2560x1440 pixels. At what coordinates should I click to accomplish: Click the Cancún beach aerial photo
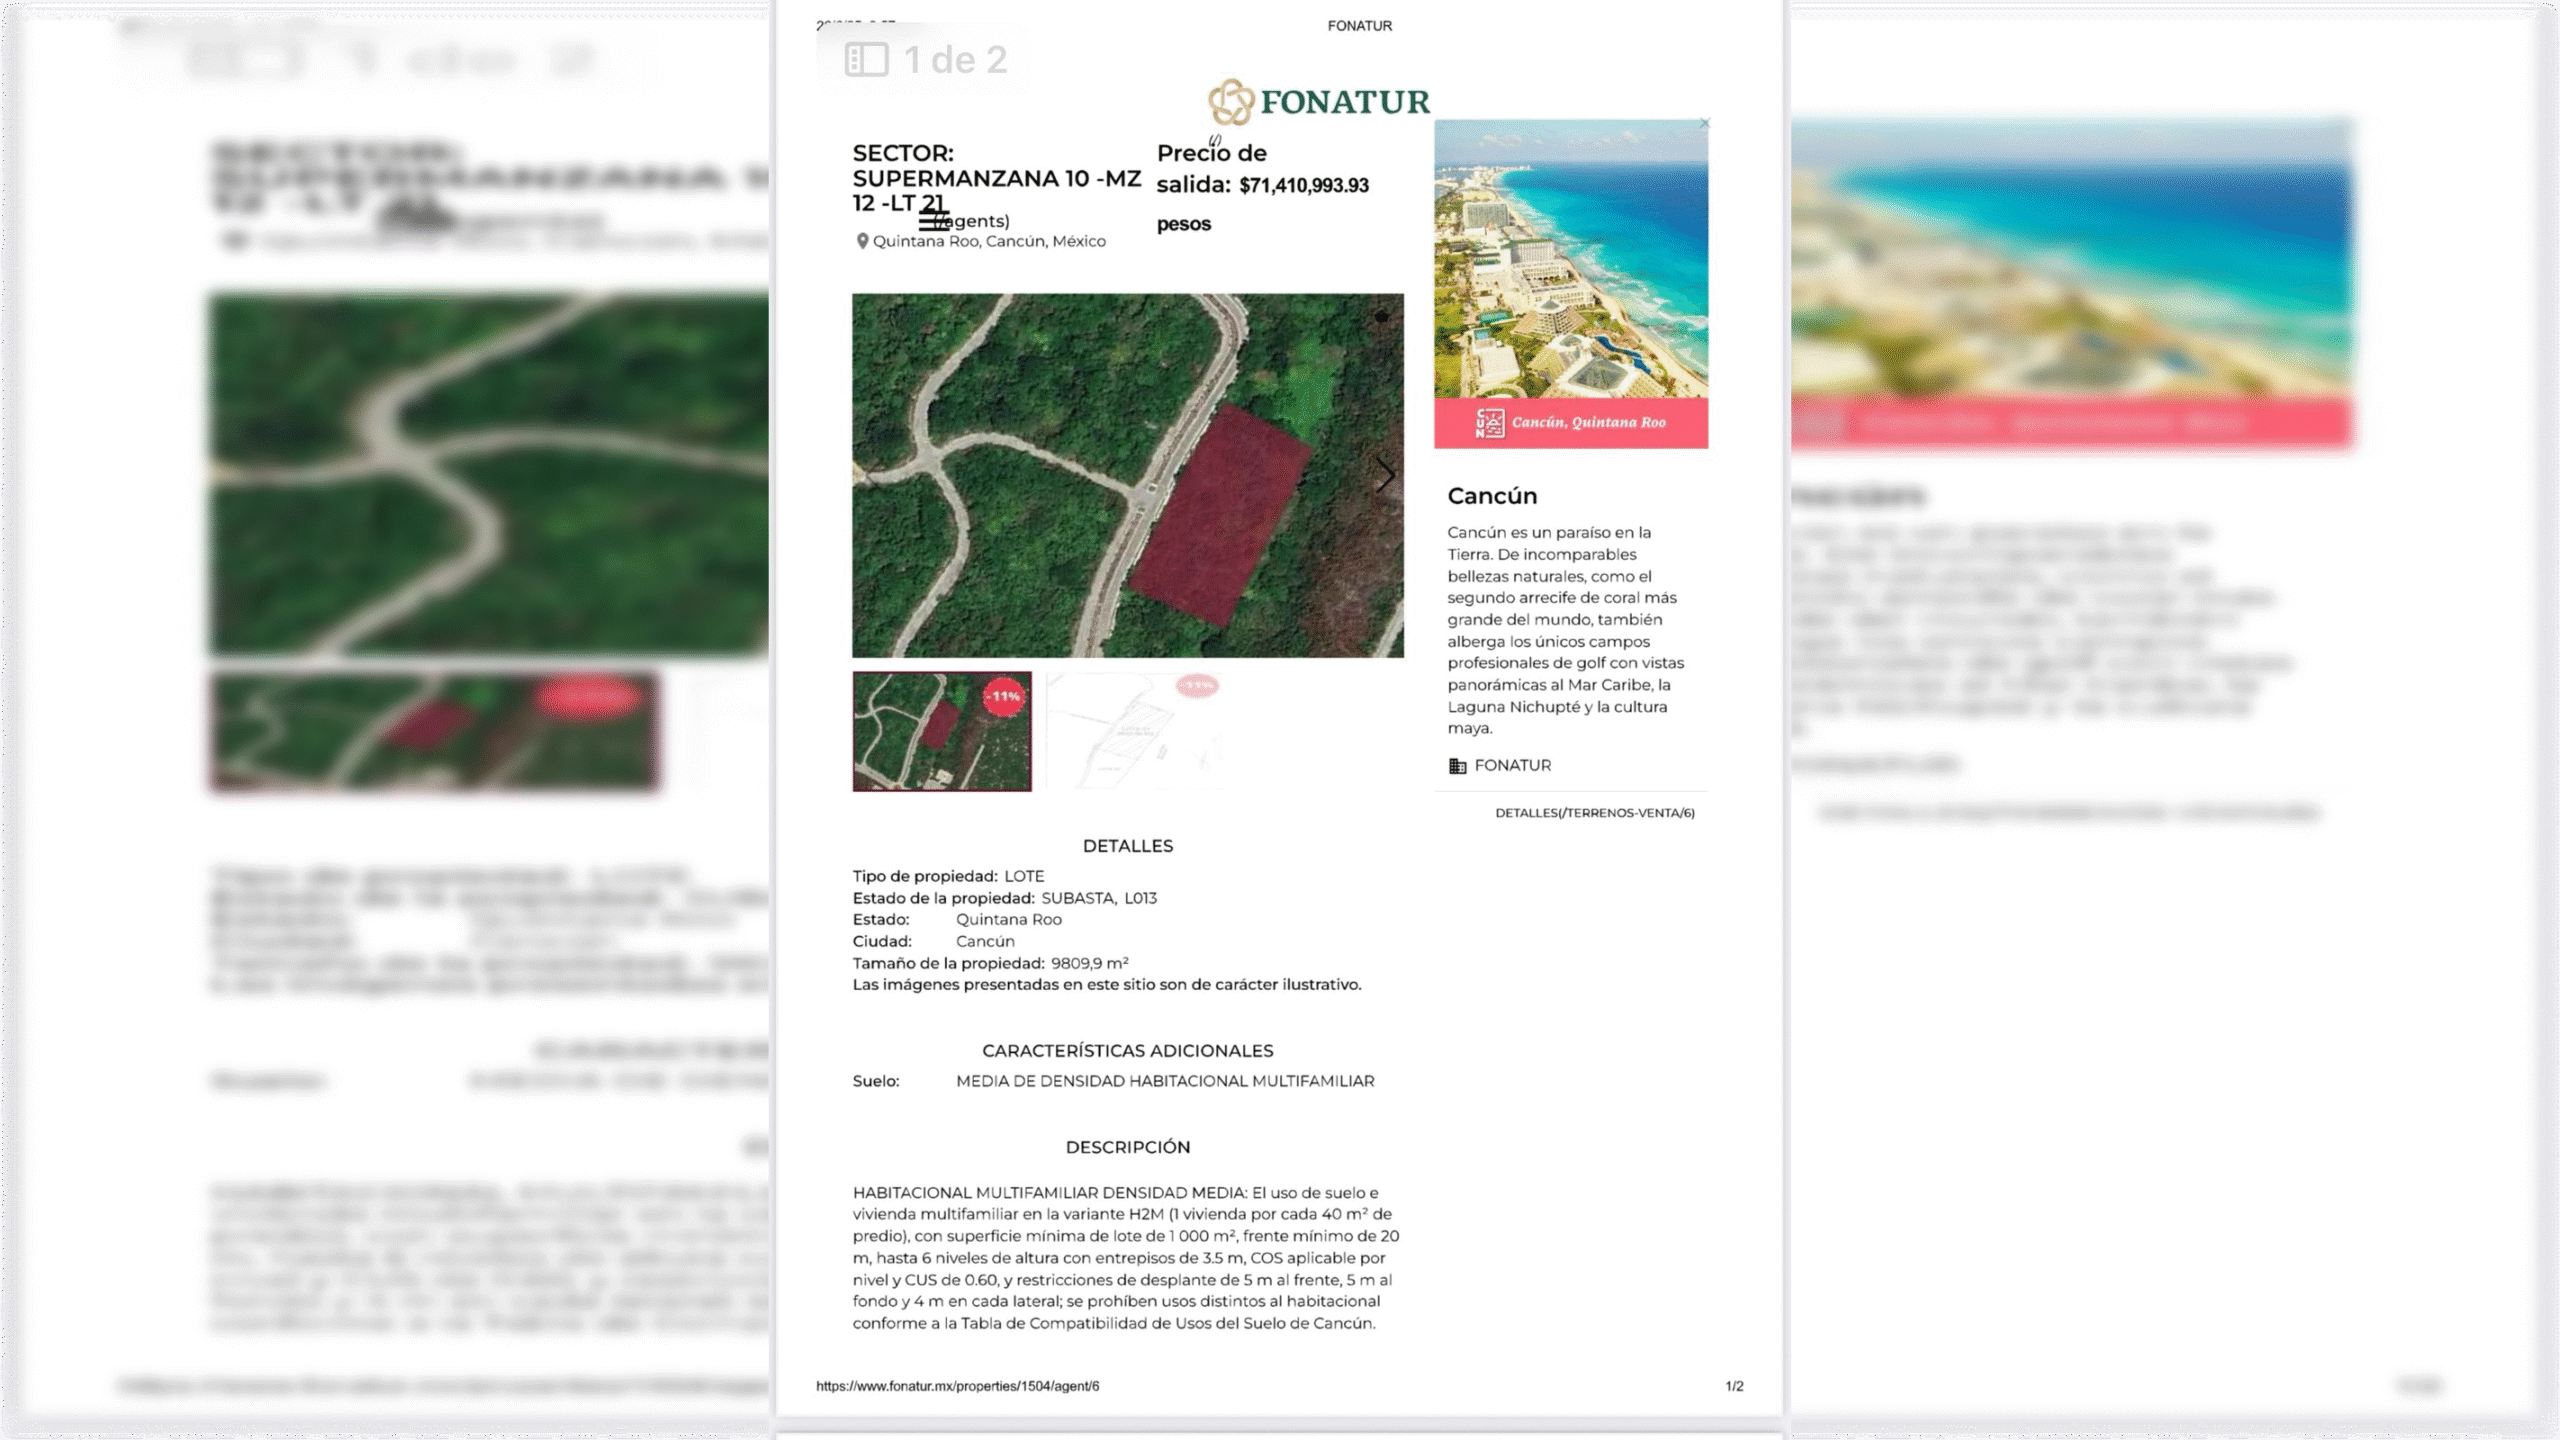click(x=1570, y=260)
